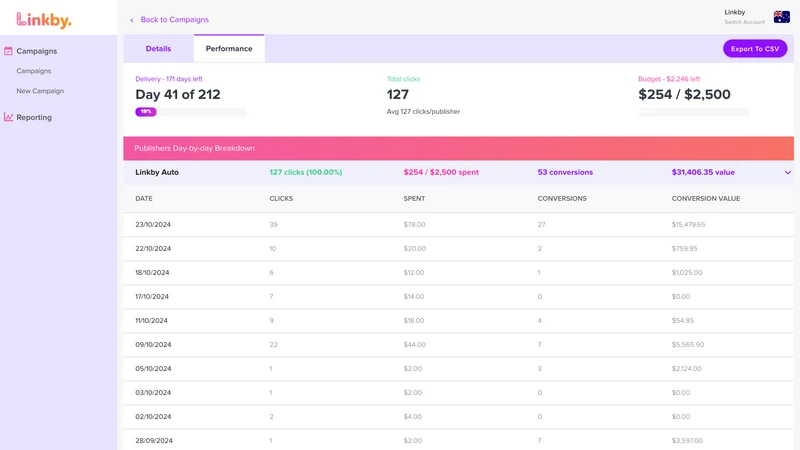Viewport: 800px width, 450px height.
Task: Go Back to Campaigns link
Action: pyautogui.click(x=174, y=19)
